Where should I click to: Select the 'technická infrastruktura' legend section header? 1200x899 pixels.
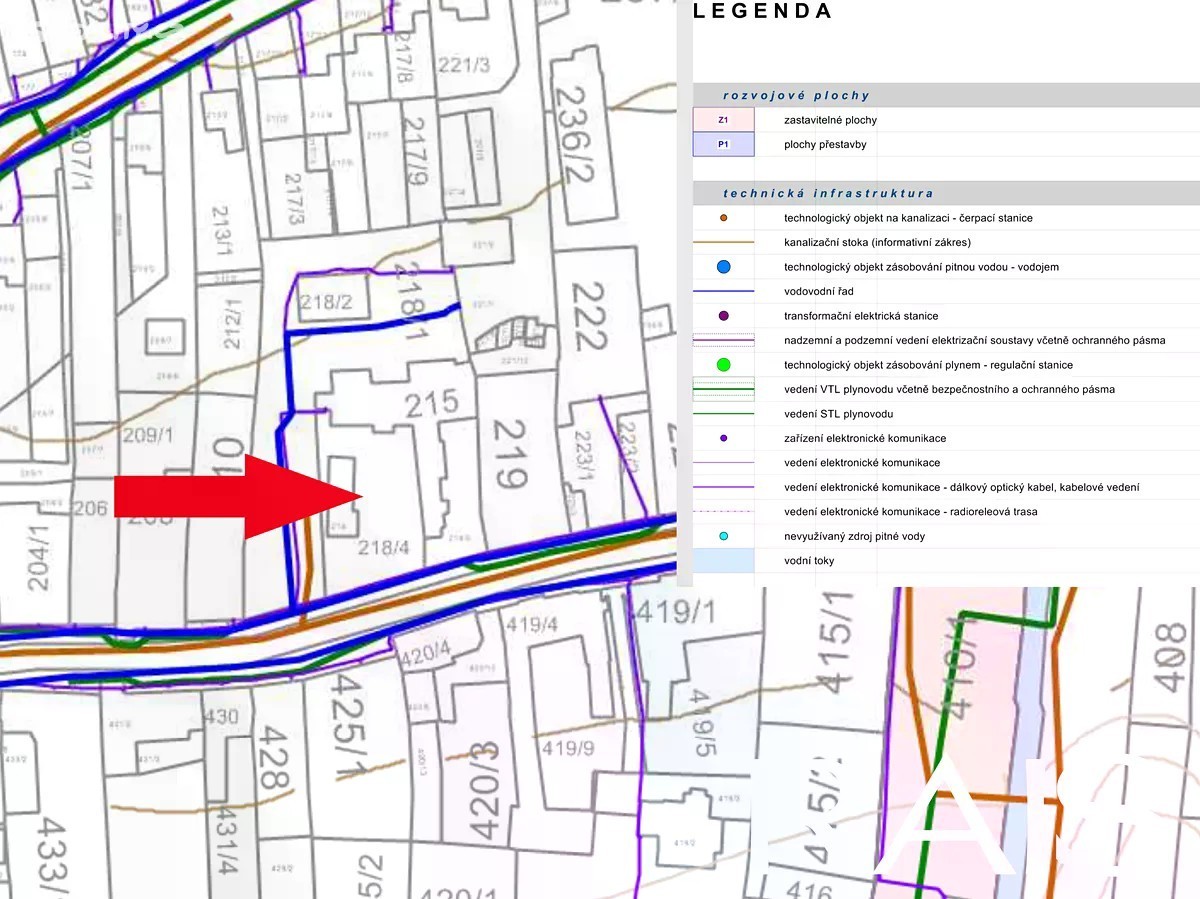click(x=828, y=193)
